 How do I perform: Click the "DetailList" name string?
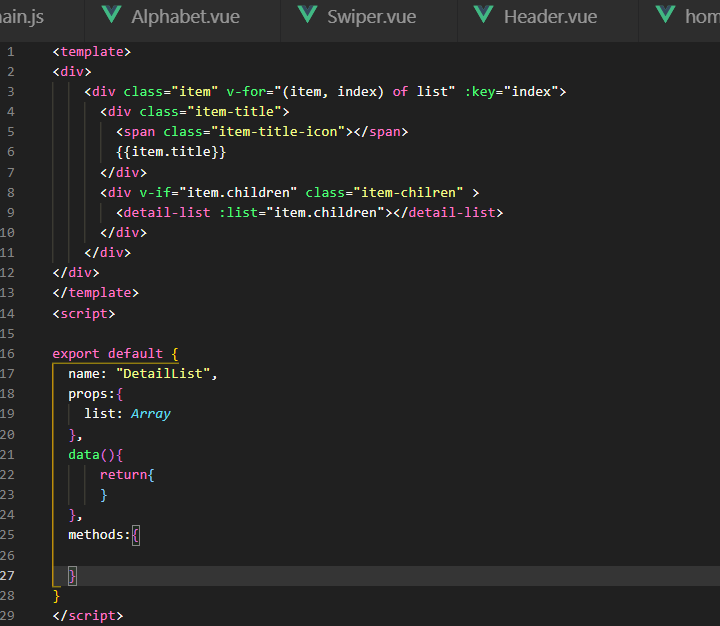click(163, 373)
